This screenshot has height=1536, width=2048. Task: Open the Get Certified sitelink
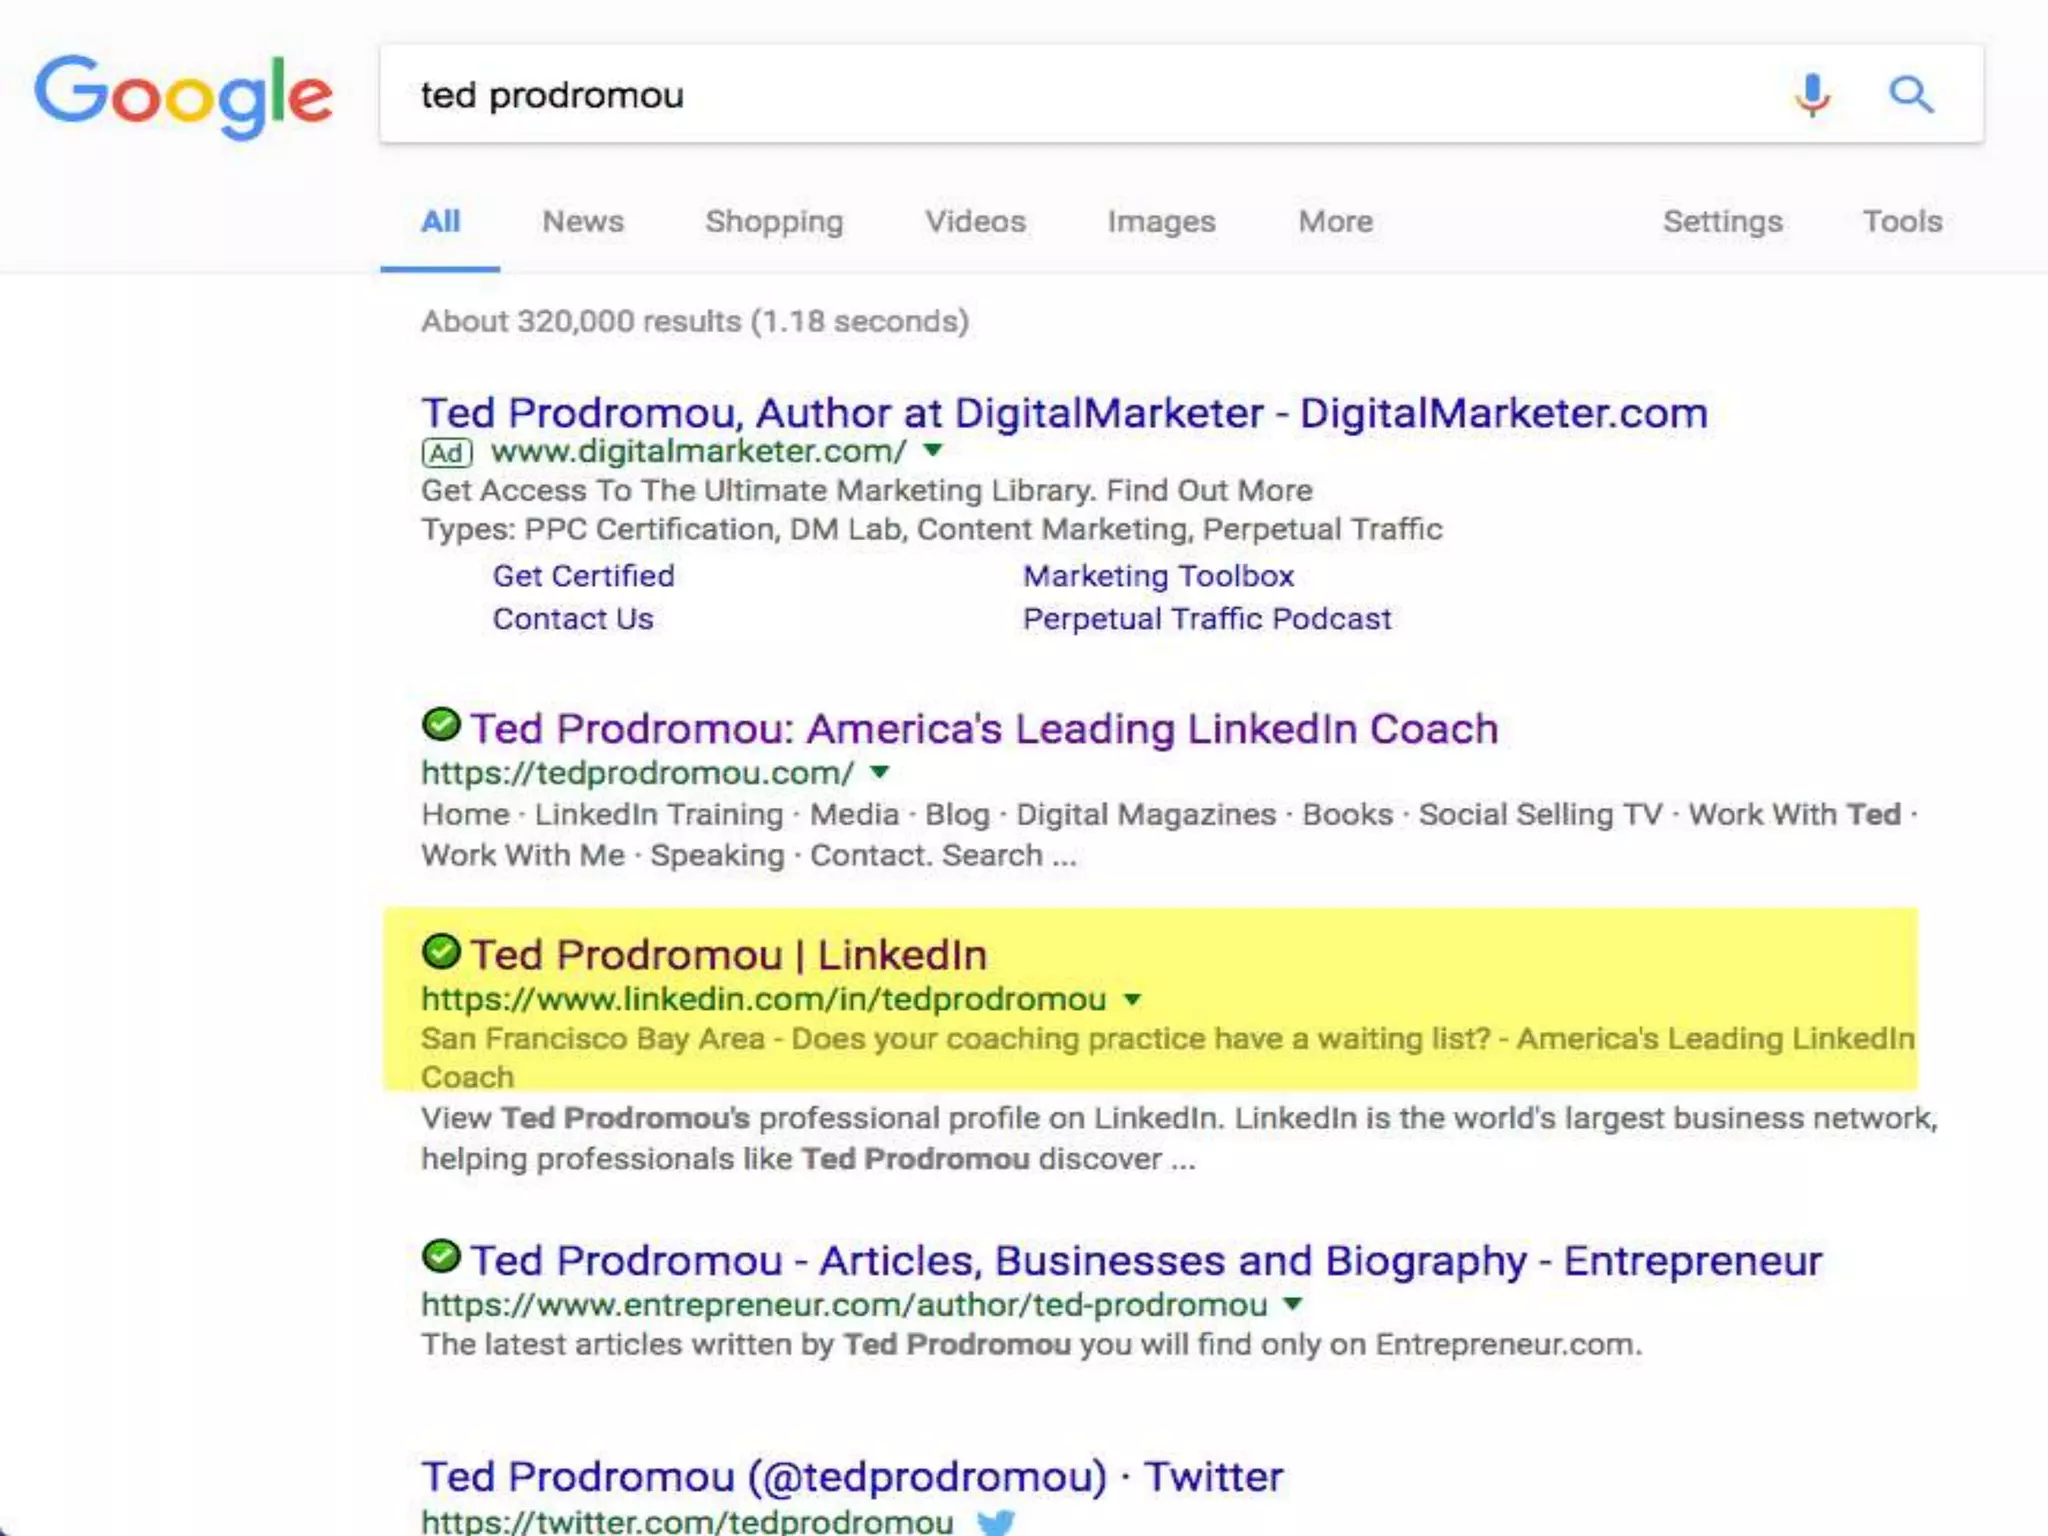click(x=584, y=576)
